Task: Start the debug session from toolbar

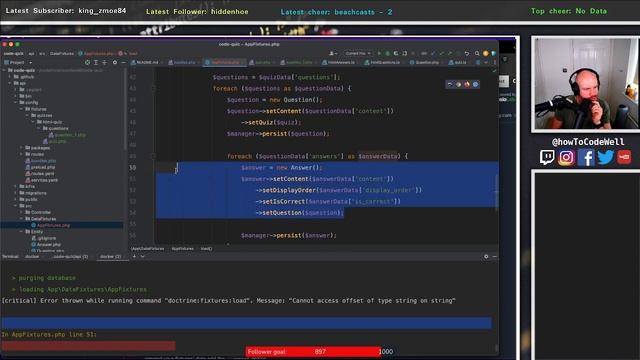Action: point(388,53)
